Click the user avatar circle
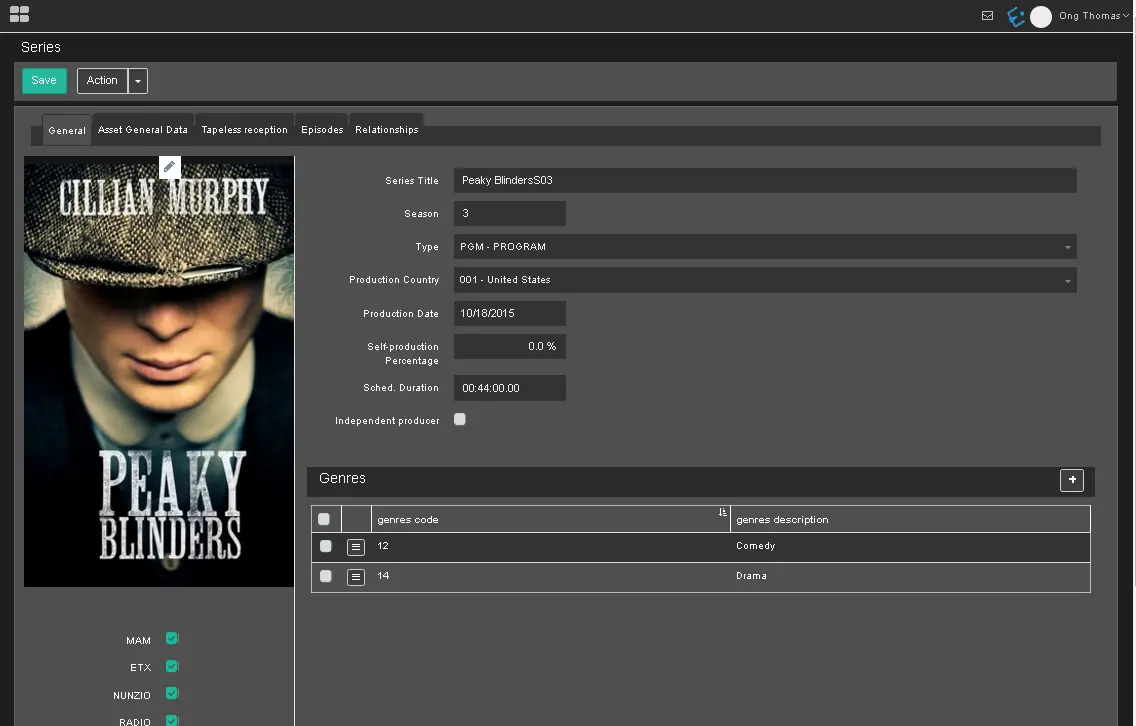The image size is (1136, 726). pyautogui.click(x=1041, y=16)
